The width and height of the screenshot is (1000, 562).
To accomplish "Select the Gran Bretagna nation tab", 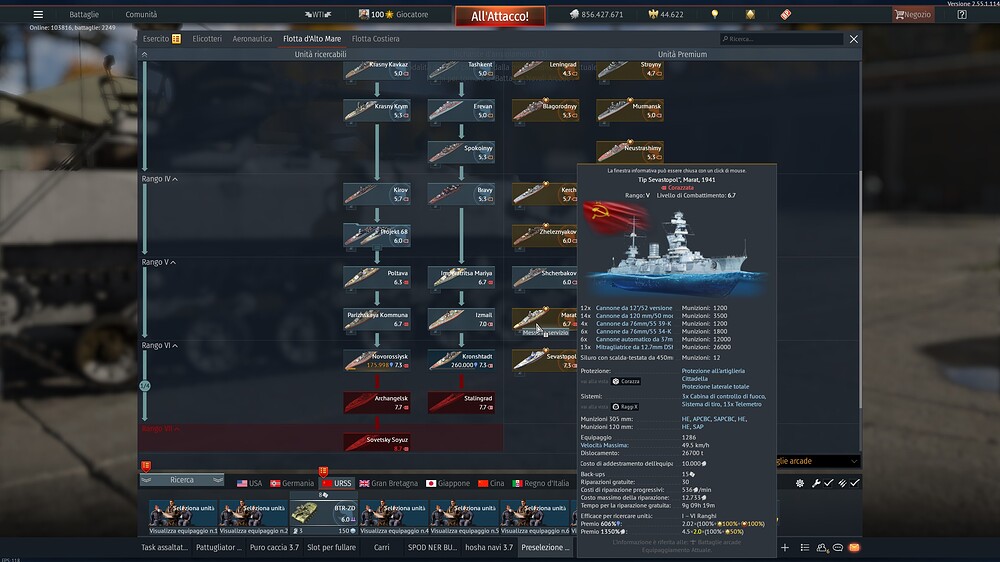I will 388,483.
